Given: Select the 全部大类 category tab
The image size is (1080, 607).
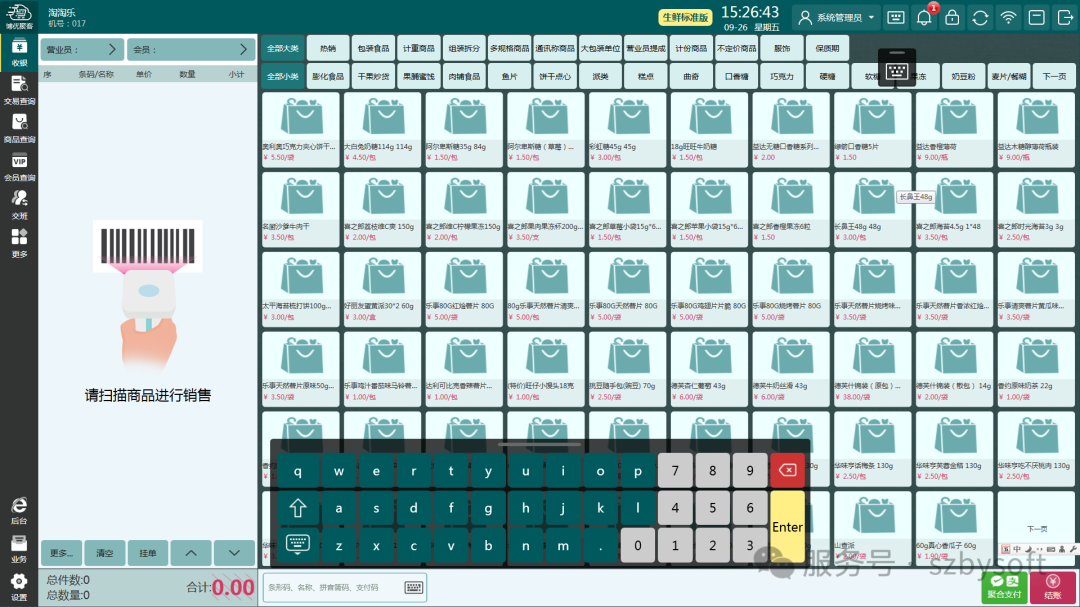Looking at the screenshot, I should pyautogui.click(x=283, y=48).
